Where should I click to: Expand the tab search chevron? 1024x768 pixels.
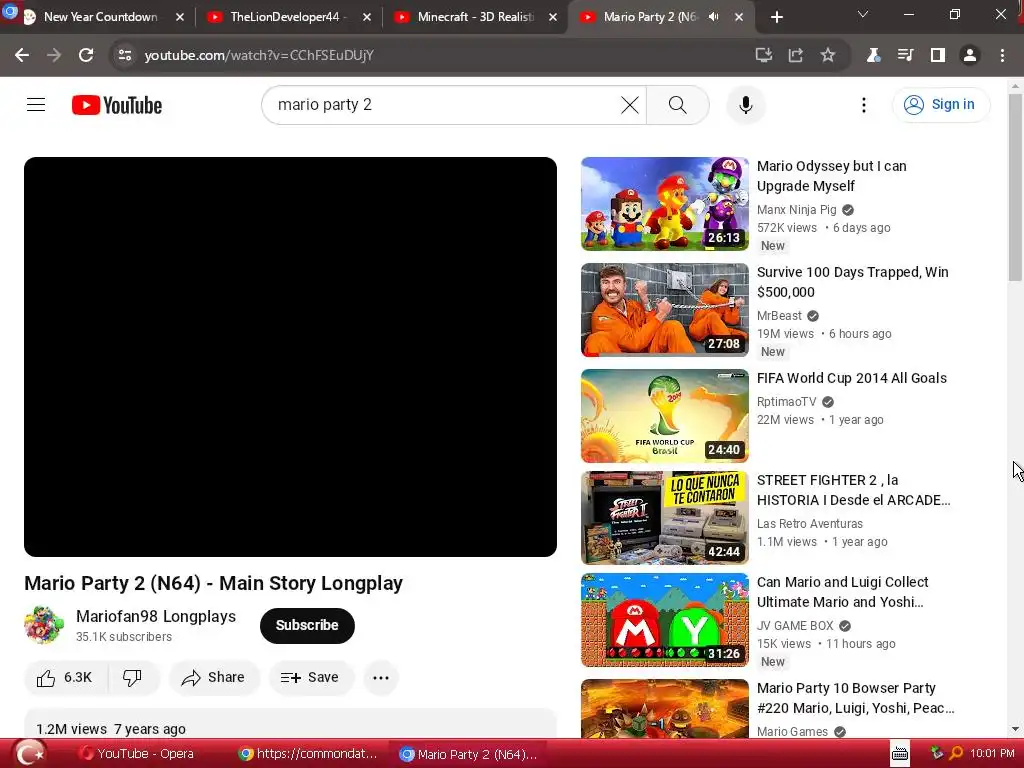(x=863, y=14)
